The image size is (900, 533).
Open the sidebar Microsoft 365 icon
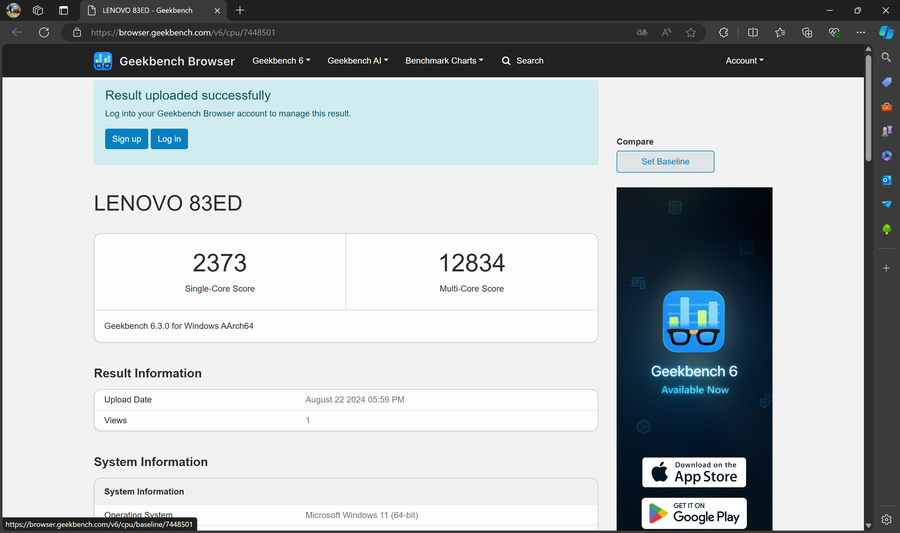(886, 155)
